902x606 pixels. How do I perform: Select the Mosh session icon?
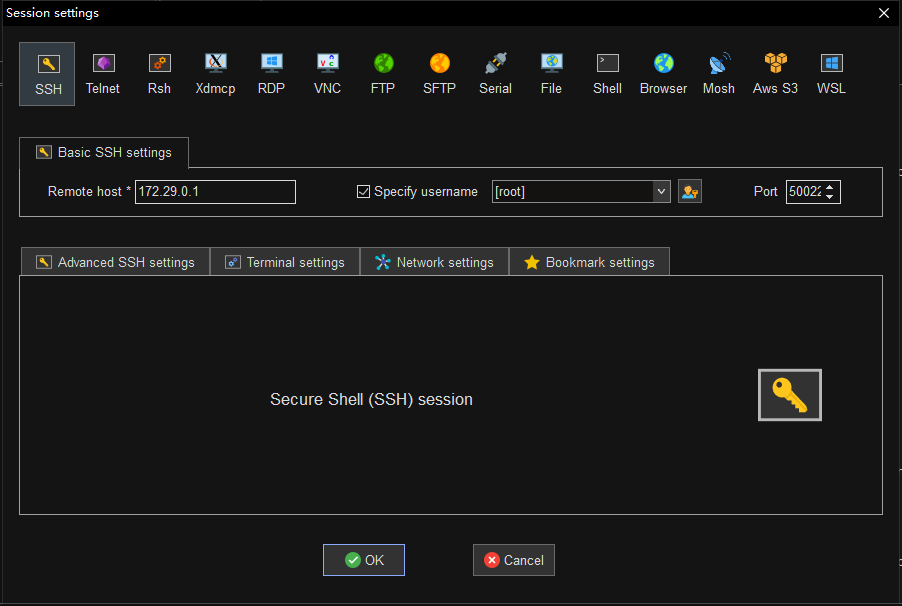[719, 74]
